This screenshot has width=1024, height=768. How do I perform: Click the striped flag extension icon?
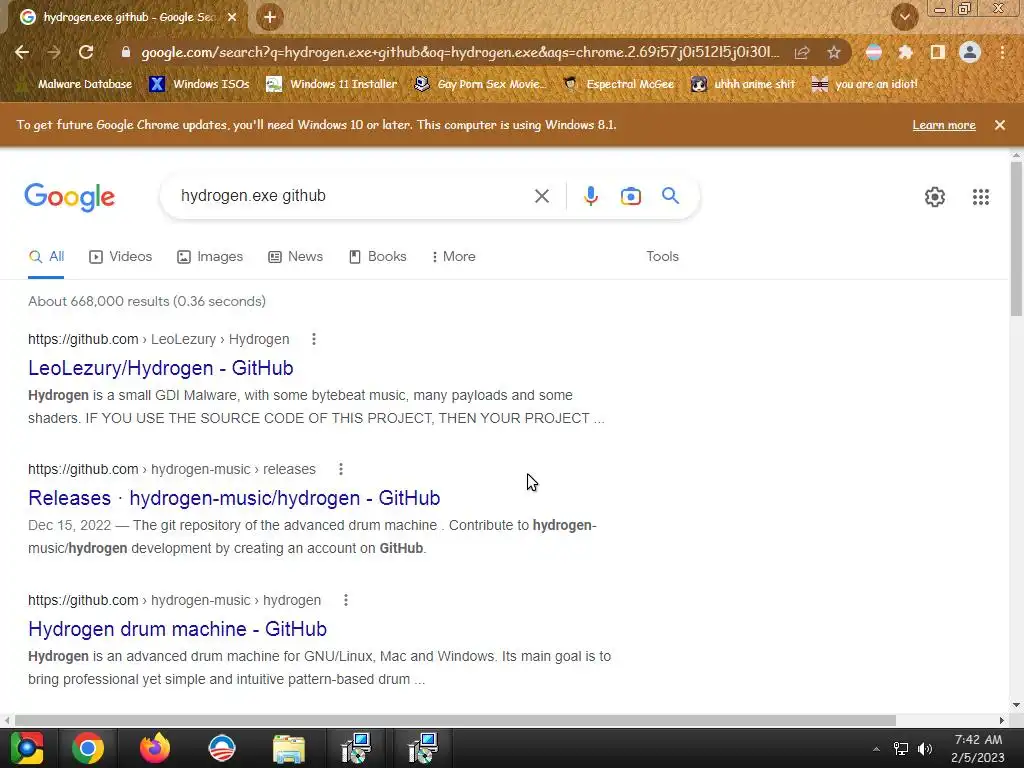pos(874,52)
